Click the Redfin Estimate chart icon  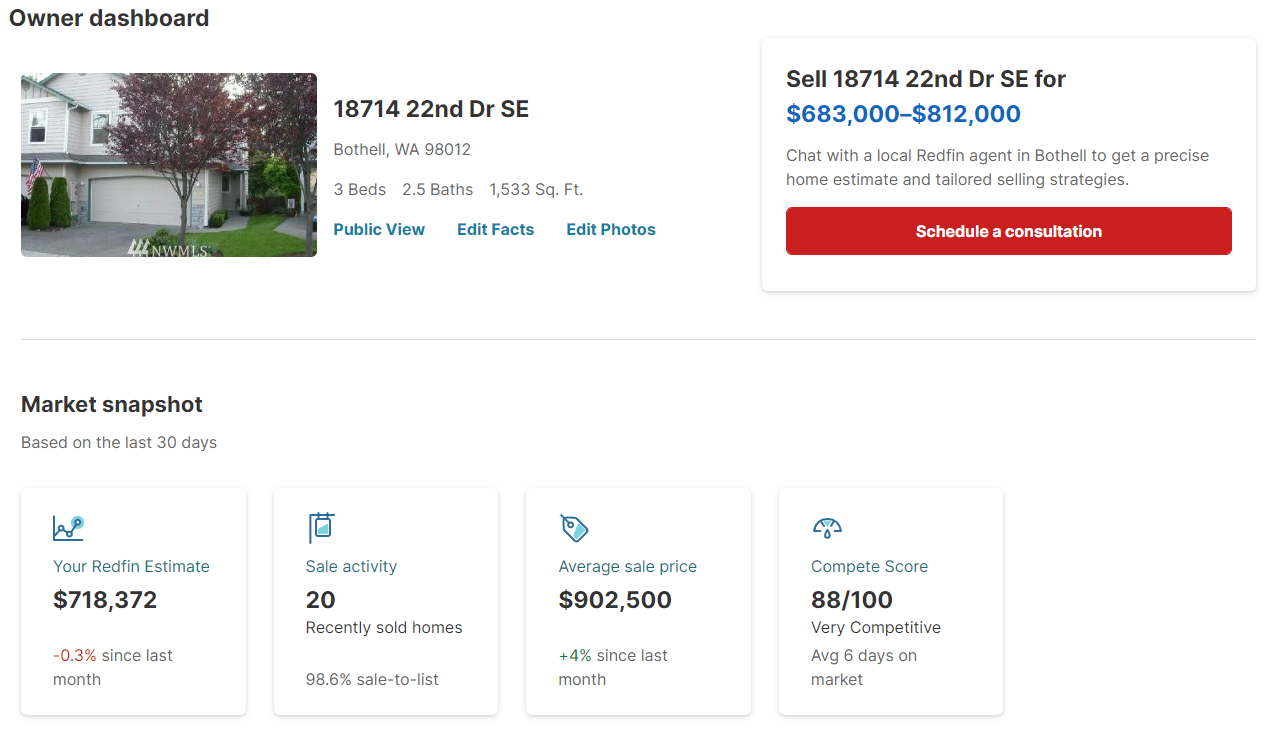pos(68,528)
